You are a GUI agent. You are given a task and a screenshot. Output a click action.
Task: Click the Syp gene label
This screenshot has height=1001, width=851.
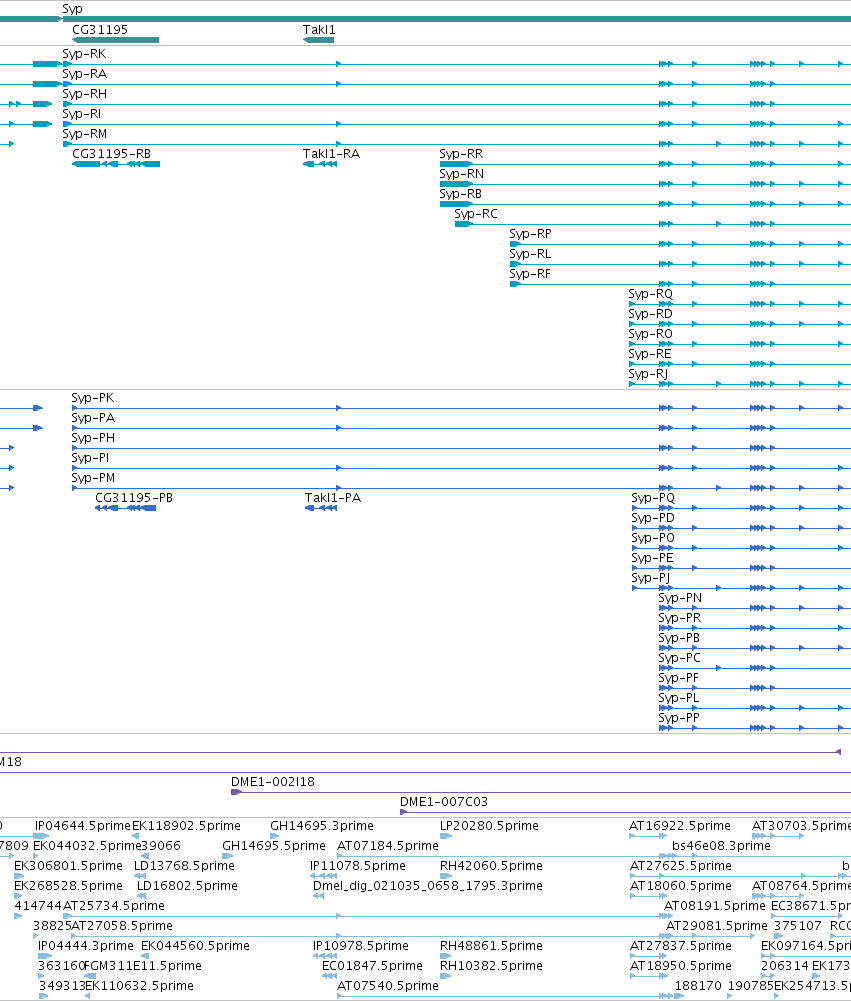[x=72, y=9]
